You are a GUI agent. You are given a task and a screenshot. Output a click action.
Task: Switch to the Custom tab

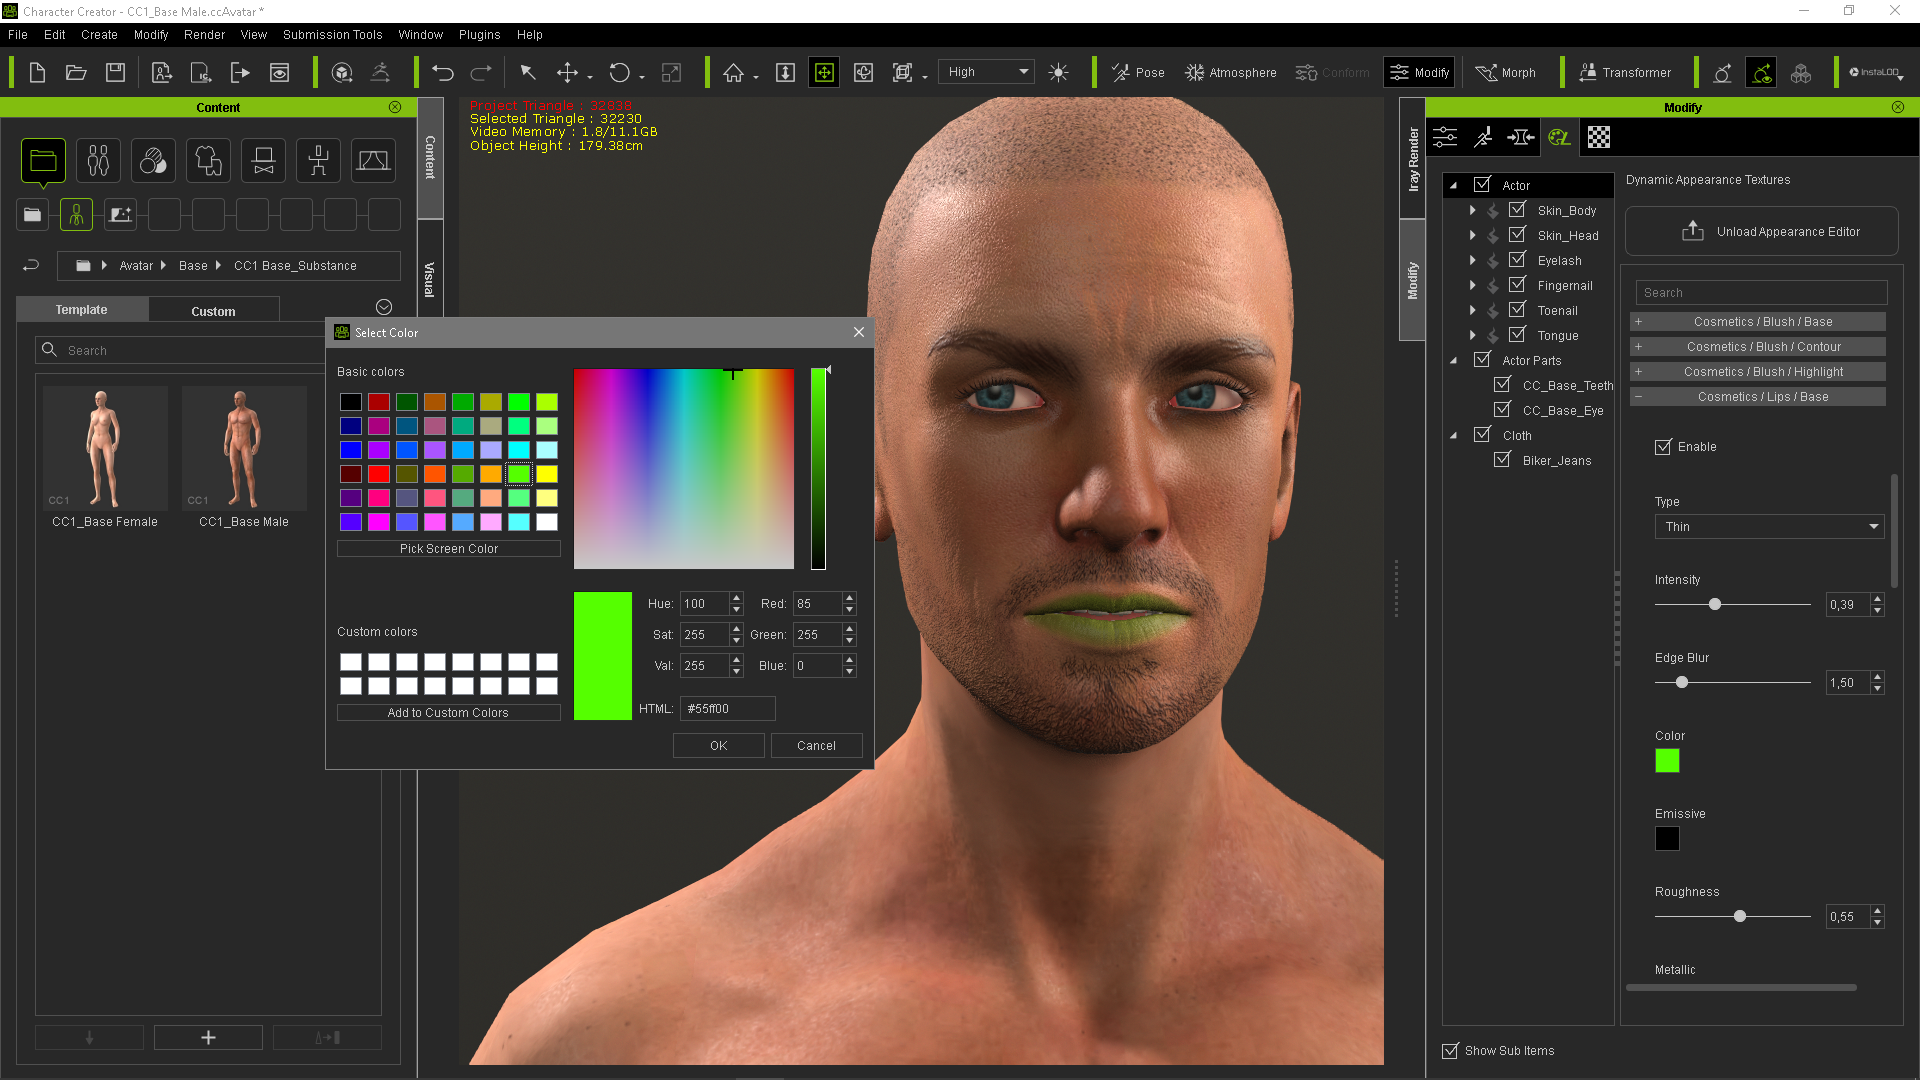coord(213,311)
